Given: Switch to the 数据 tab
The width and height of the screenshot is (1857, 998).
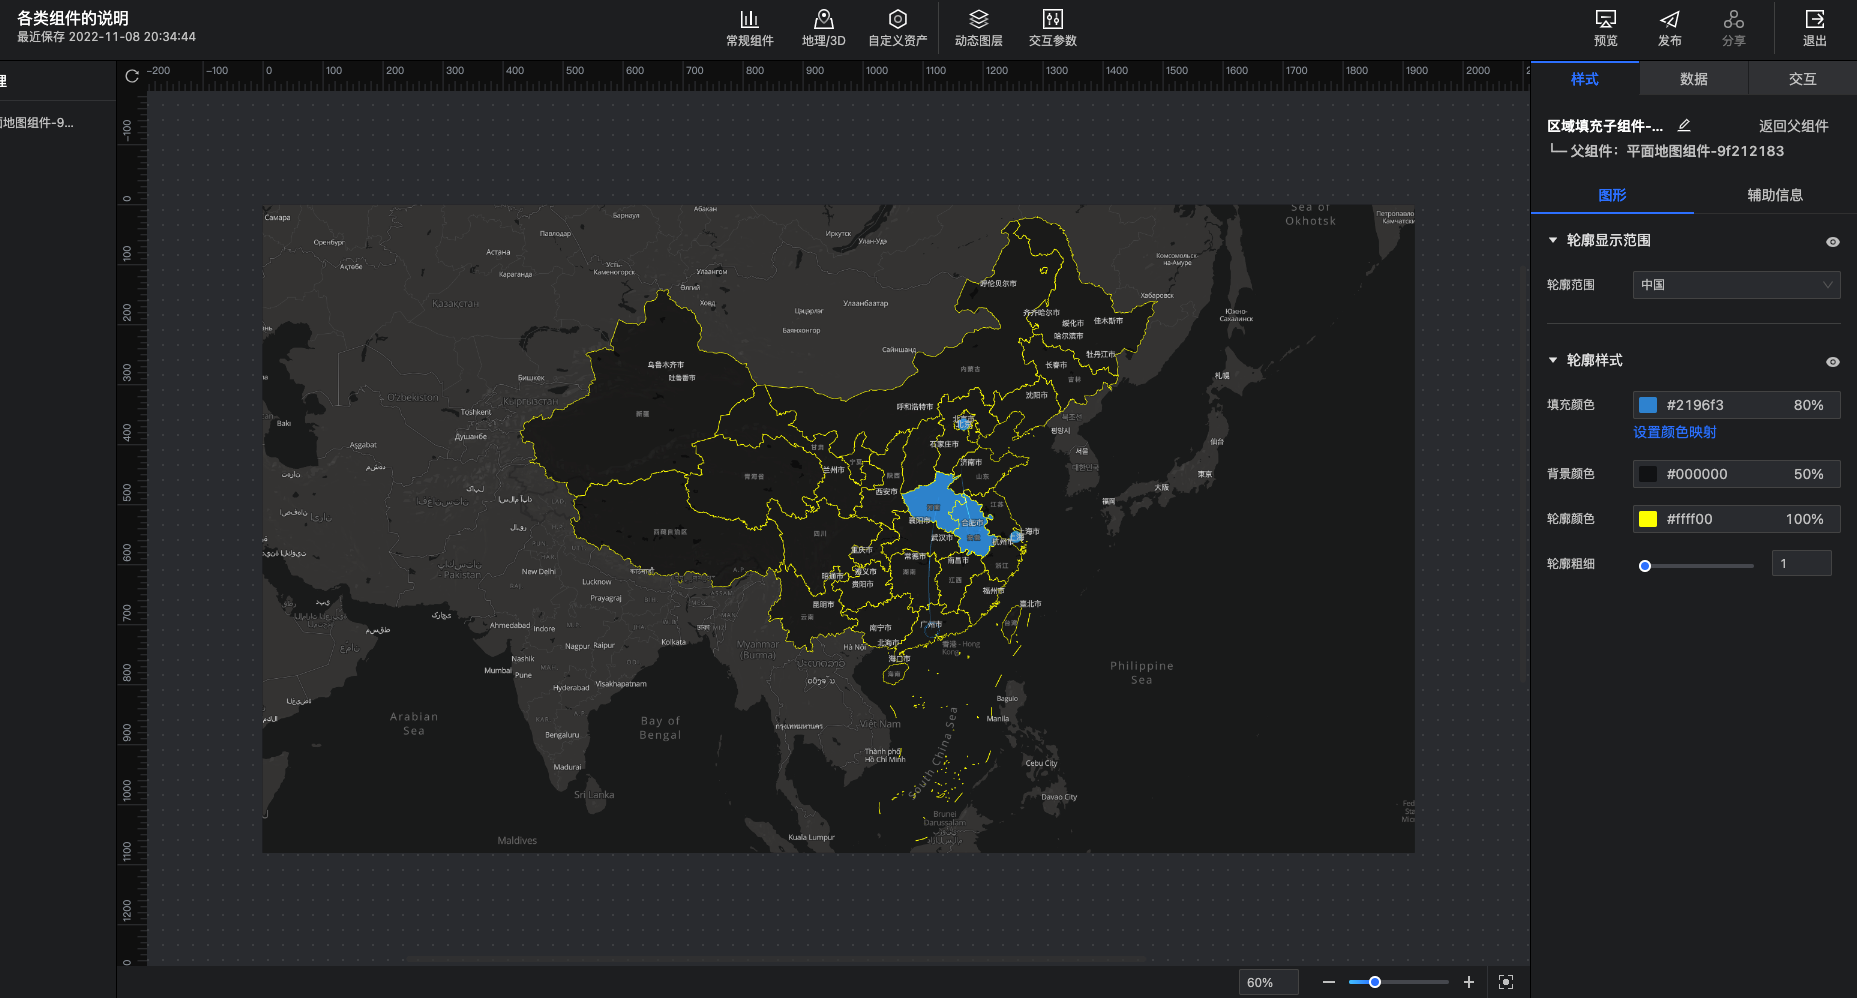Looking at the screenshot, I should coord(1693,79).
